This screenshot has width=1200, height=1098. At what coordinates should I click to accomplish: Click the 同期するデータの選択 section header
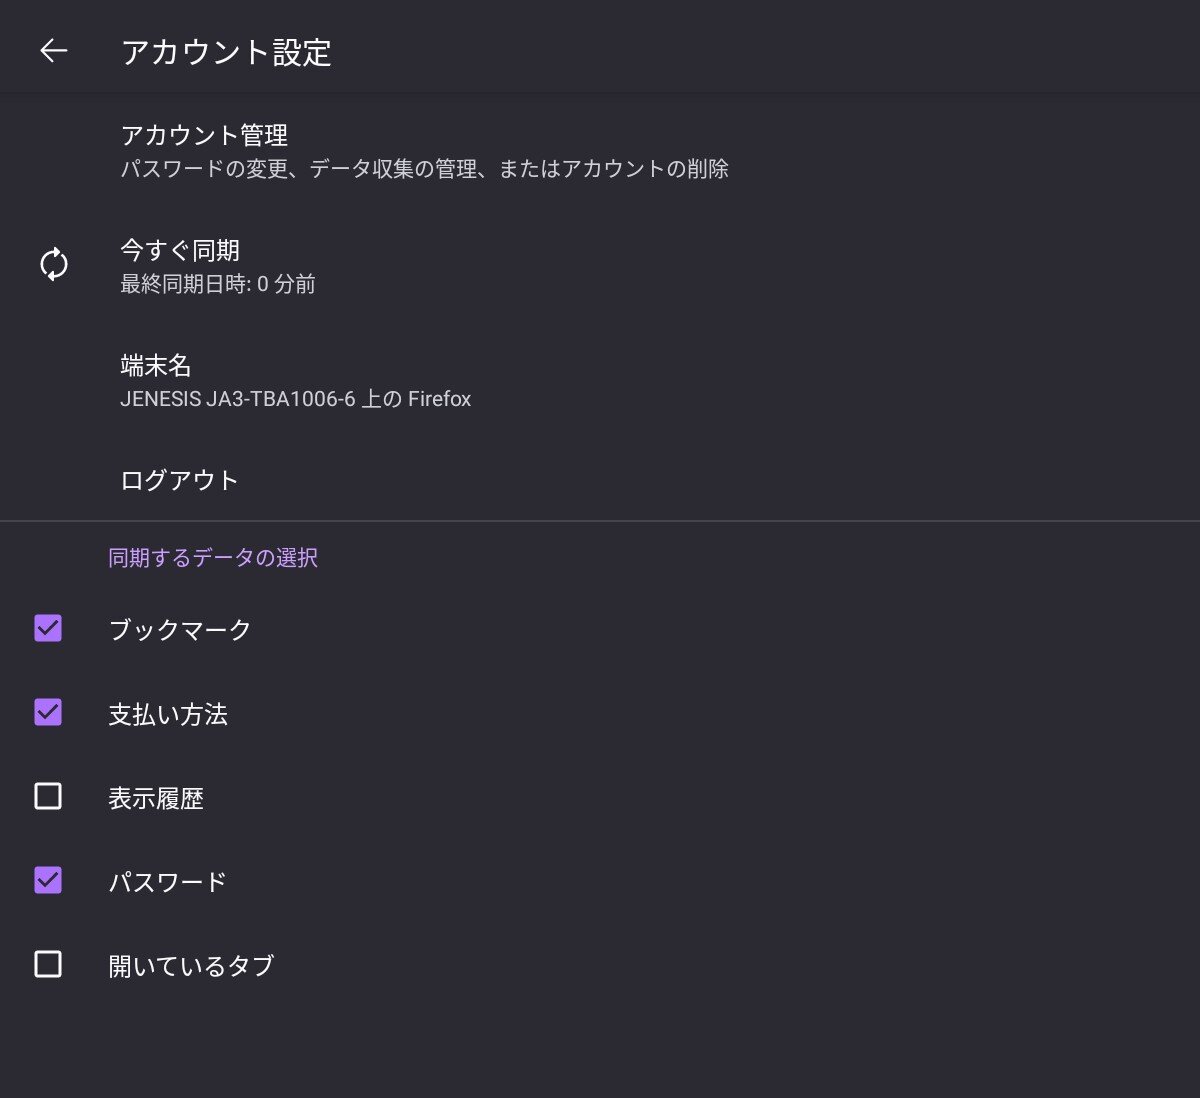coord(213,558)
